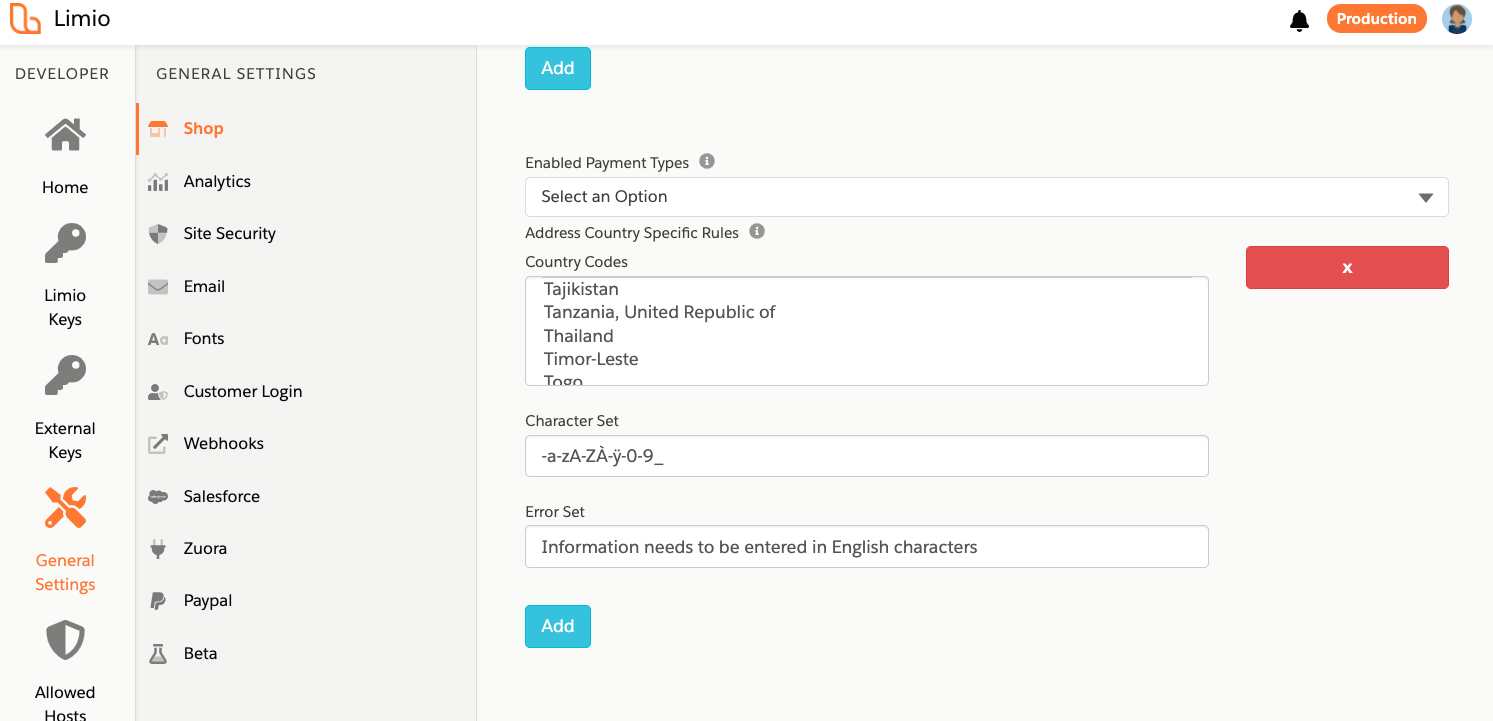Viewport: 1493px width, 721px height.
Task: Click info icon beside Enabled Payment Types
Action: coord(707,161)
